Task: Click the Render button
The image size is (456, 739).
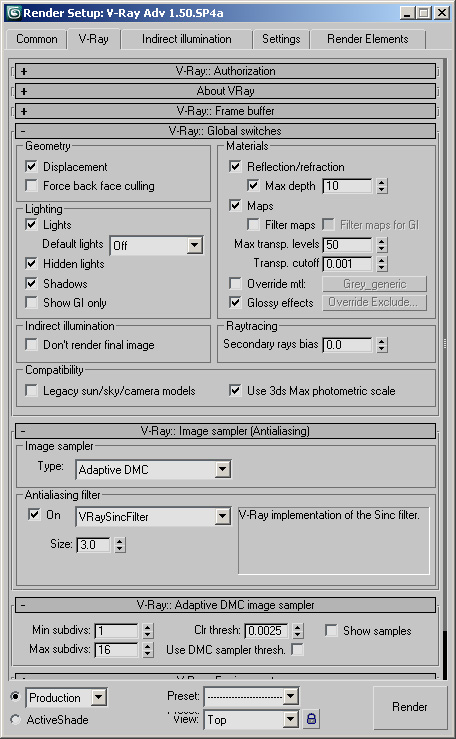Action: tap(410, 706)
